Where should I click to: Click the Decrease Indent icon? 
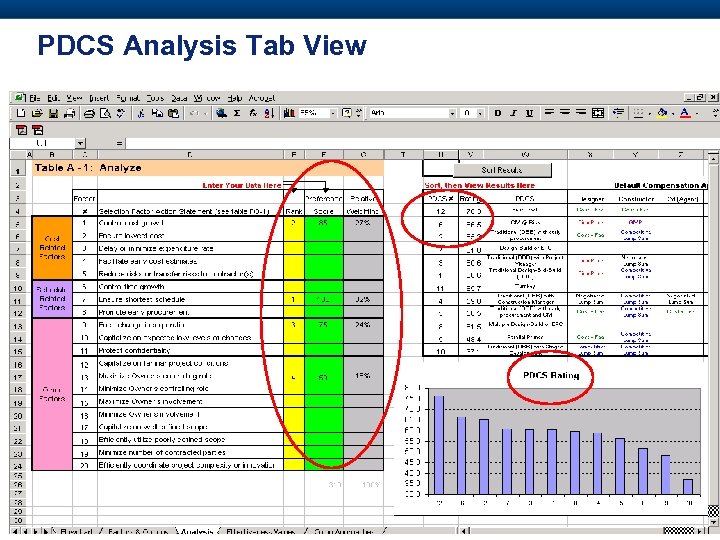point(619,113)
